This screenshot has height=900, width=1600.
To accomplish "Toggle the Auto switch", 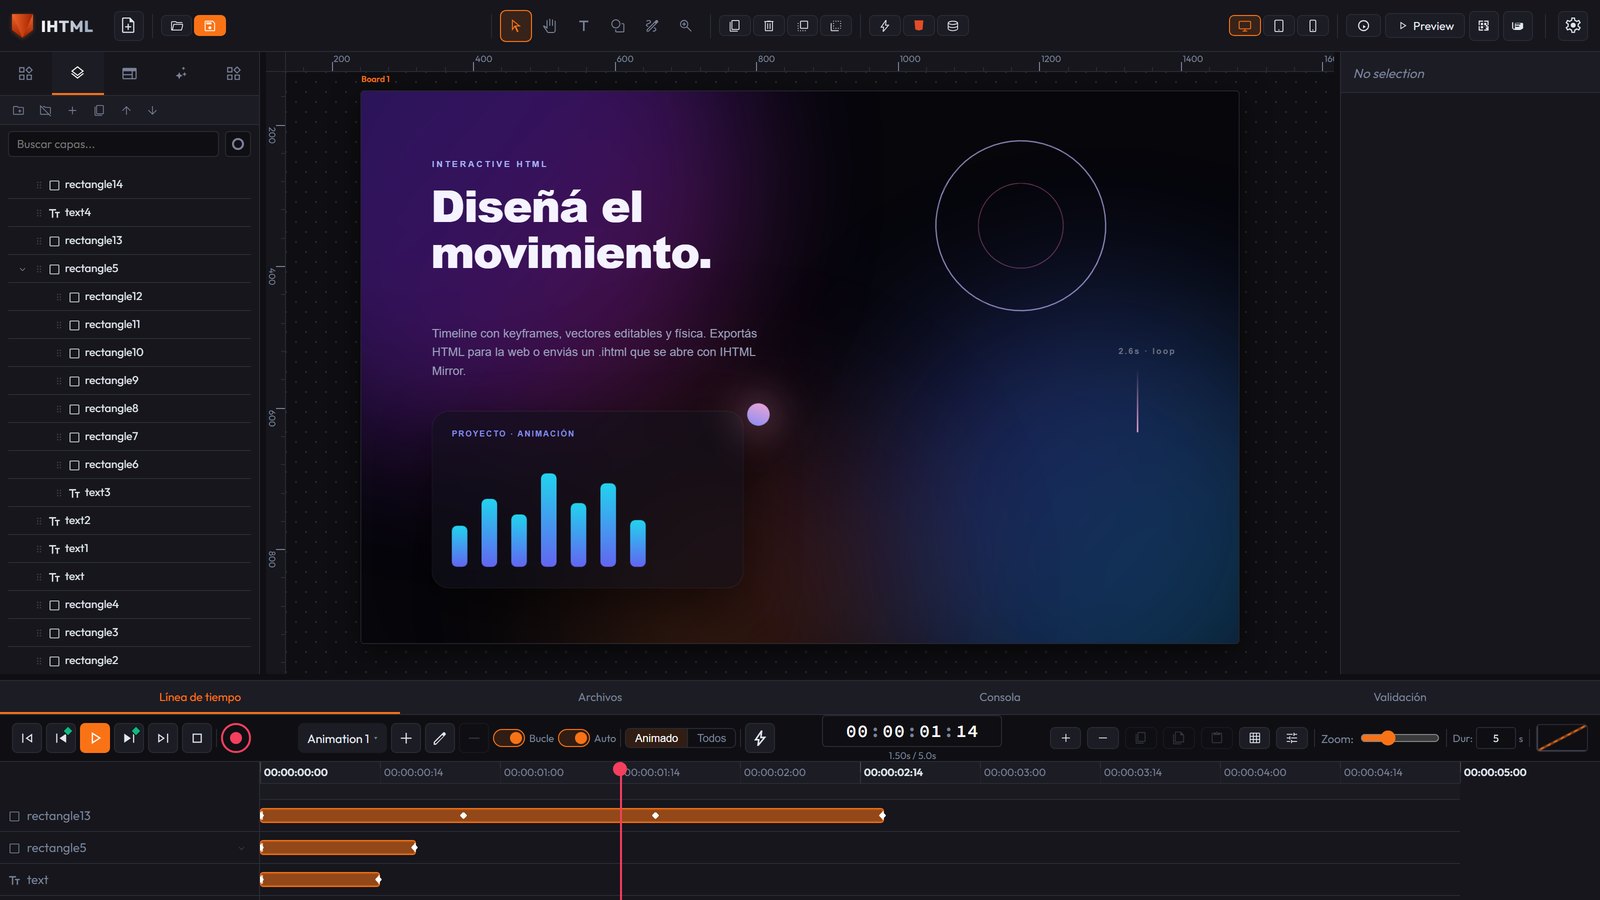I will pos(574,738).
